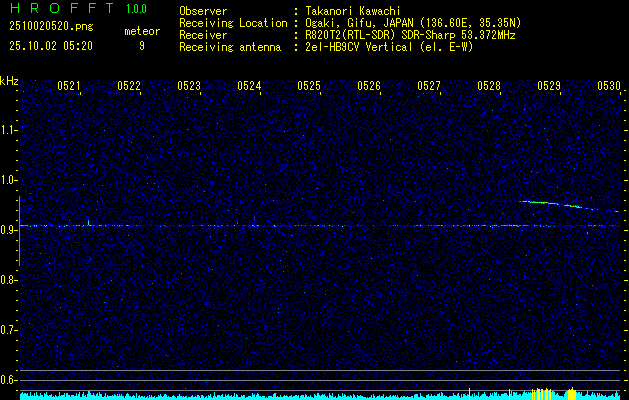Click the Receiving Location label
629x400 pixels.
233,23
